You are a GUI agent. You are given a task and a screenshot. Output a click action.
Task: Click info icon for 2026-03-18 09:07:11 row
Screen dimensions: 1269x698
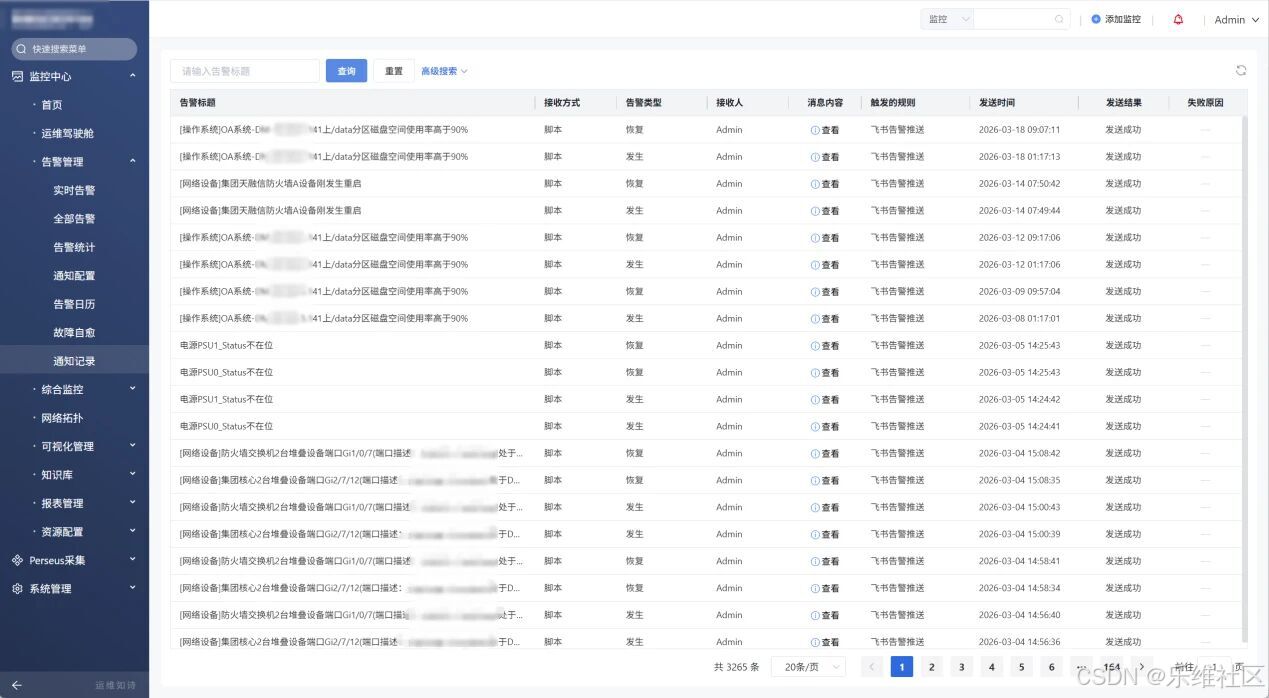click(815, 130)
